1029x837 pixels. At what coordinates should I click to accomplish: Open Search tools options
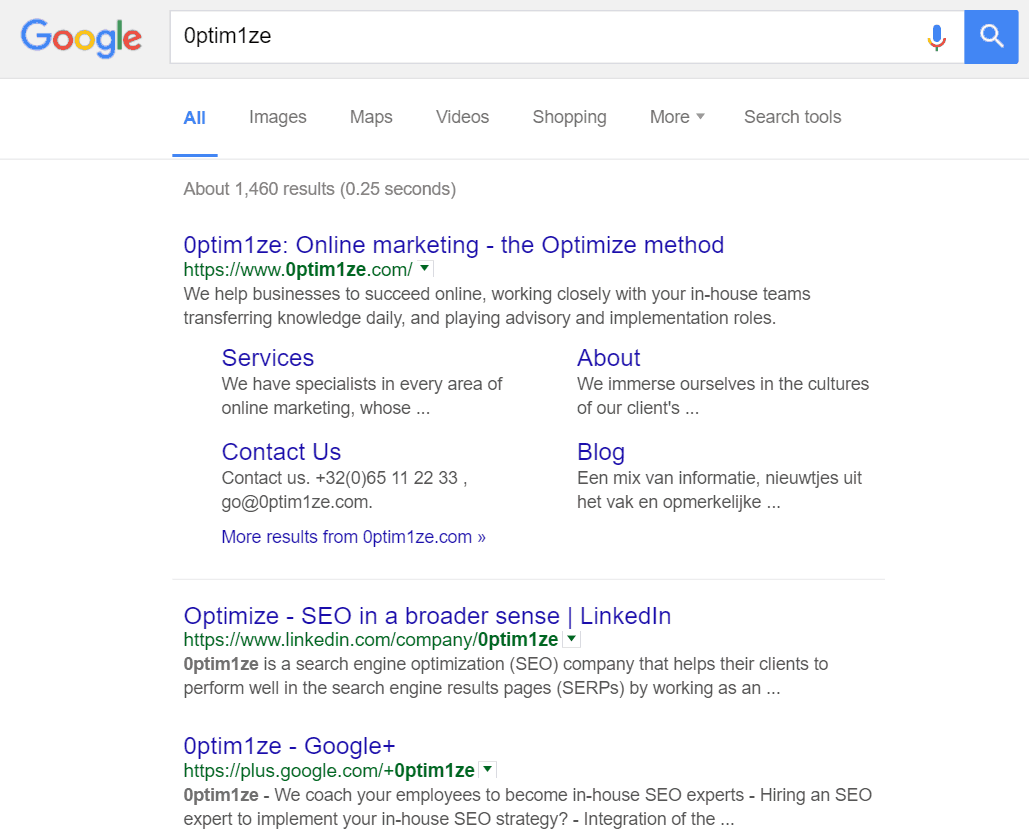[x=792, y=117]
